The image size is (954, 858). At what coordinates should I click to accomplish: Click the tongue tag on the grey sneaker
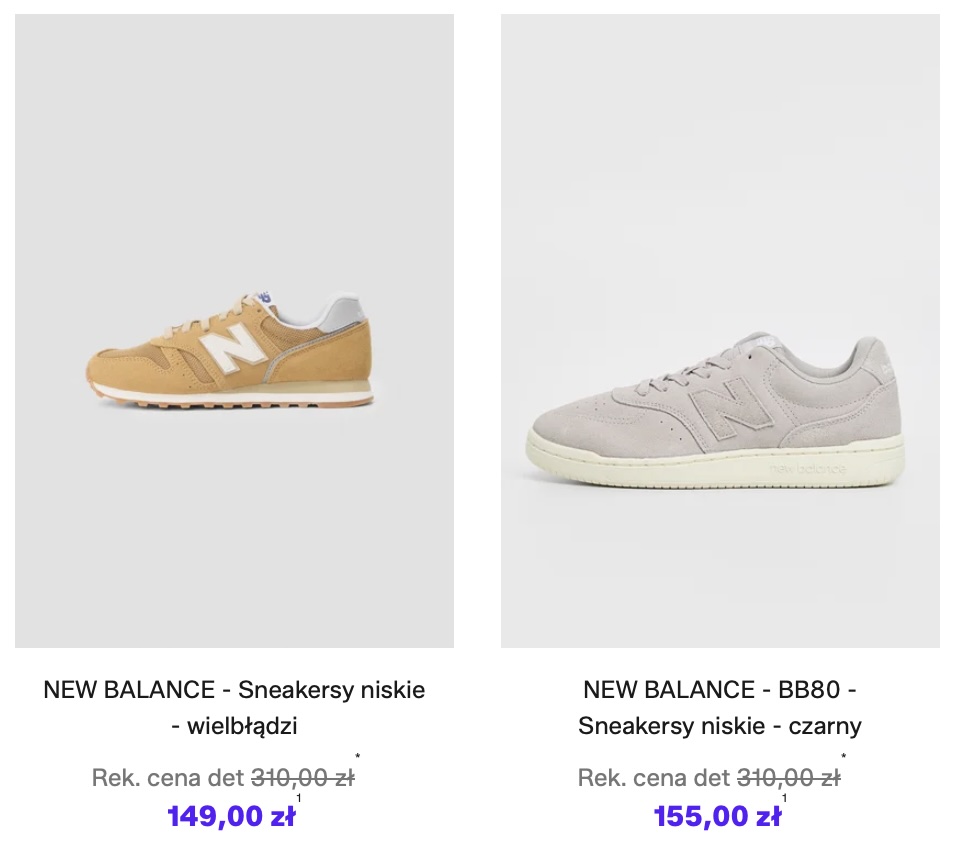[x=757, y=344]
